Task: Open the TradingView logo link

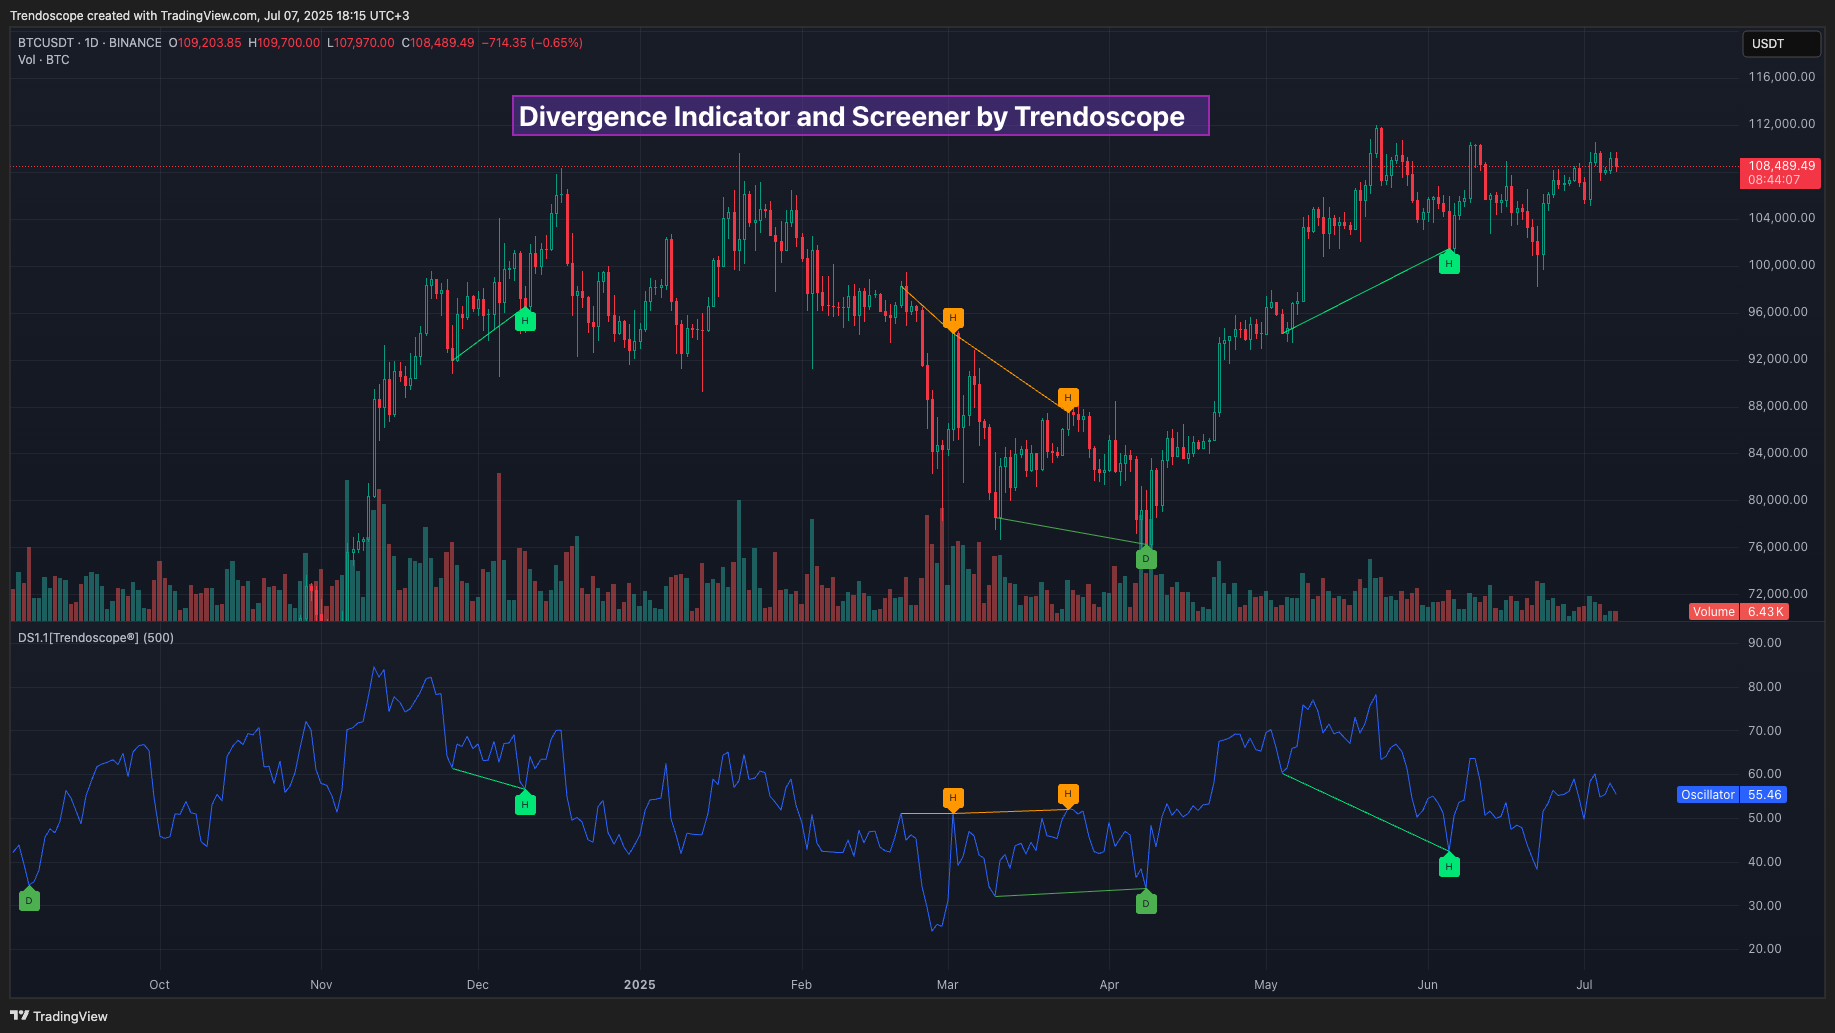Action: point(59,1016)
